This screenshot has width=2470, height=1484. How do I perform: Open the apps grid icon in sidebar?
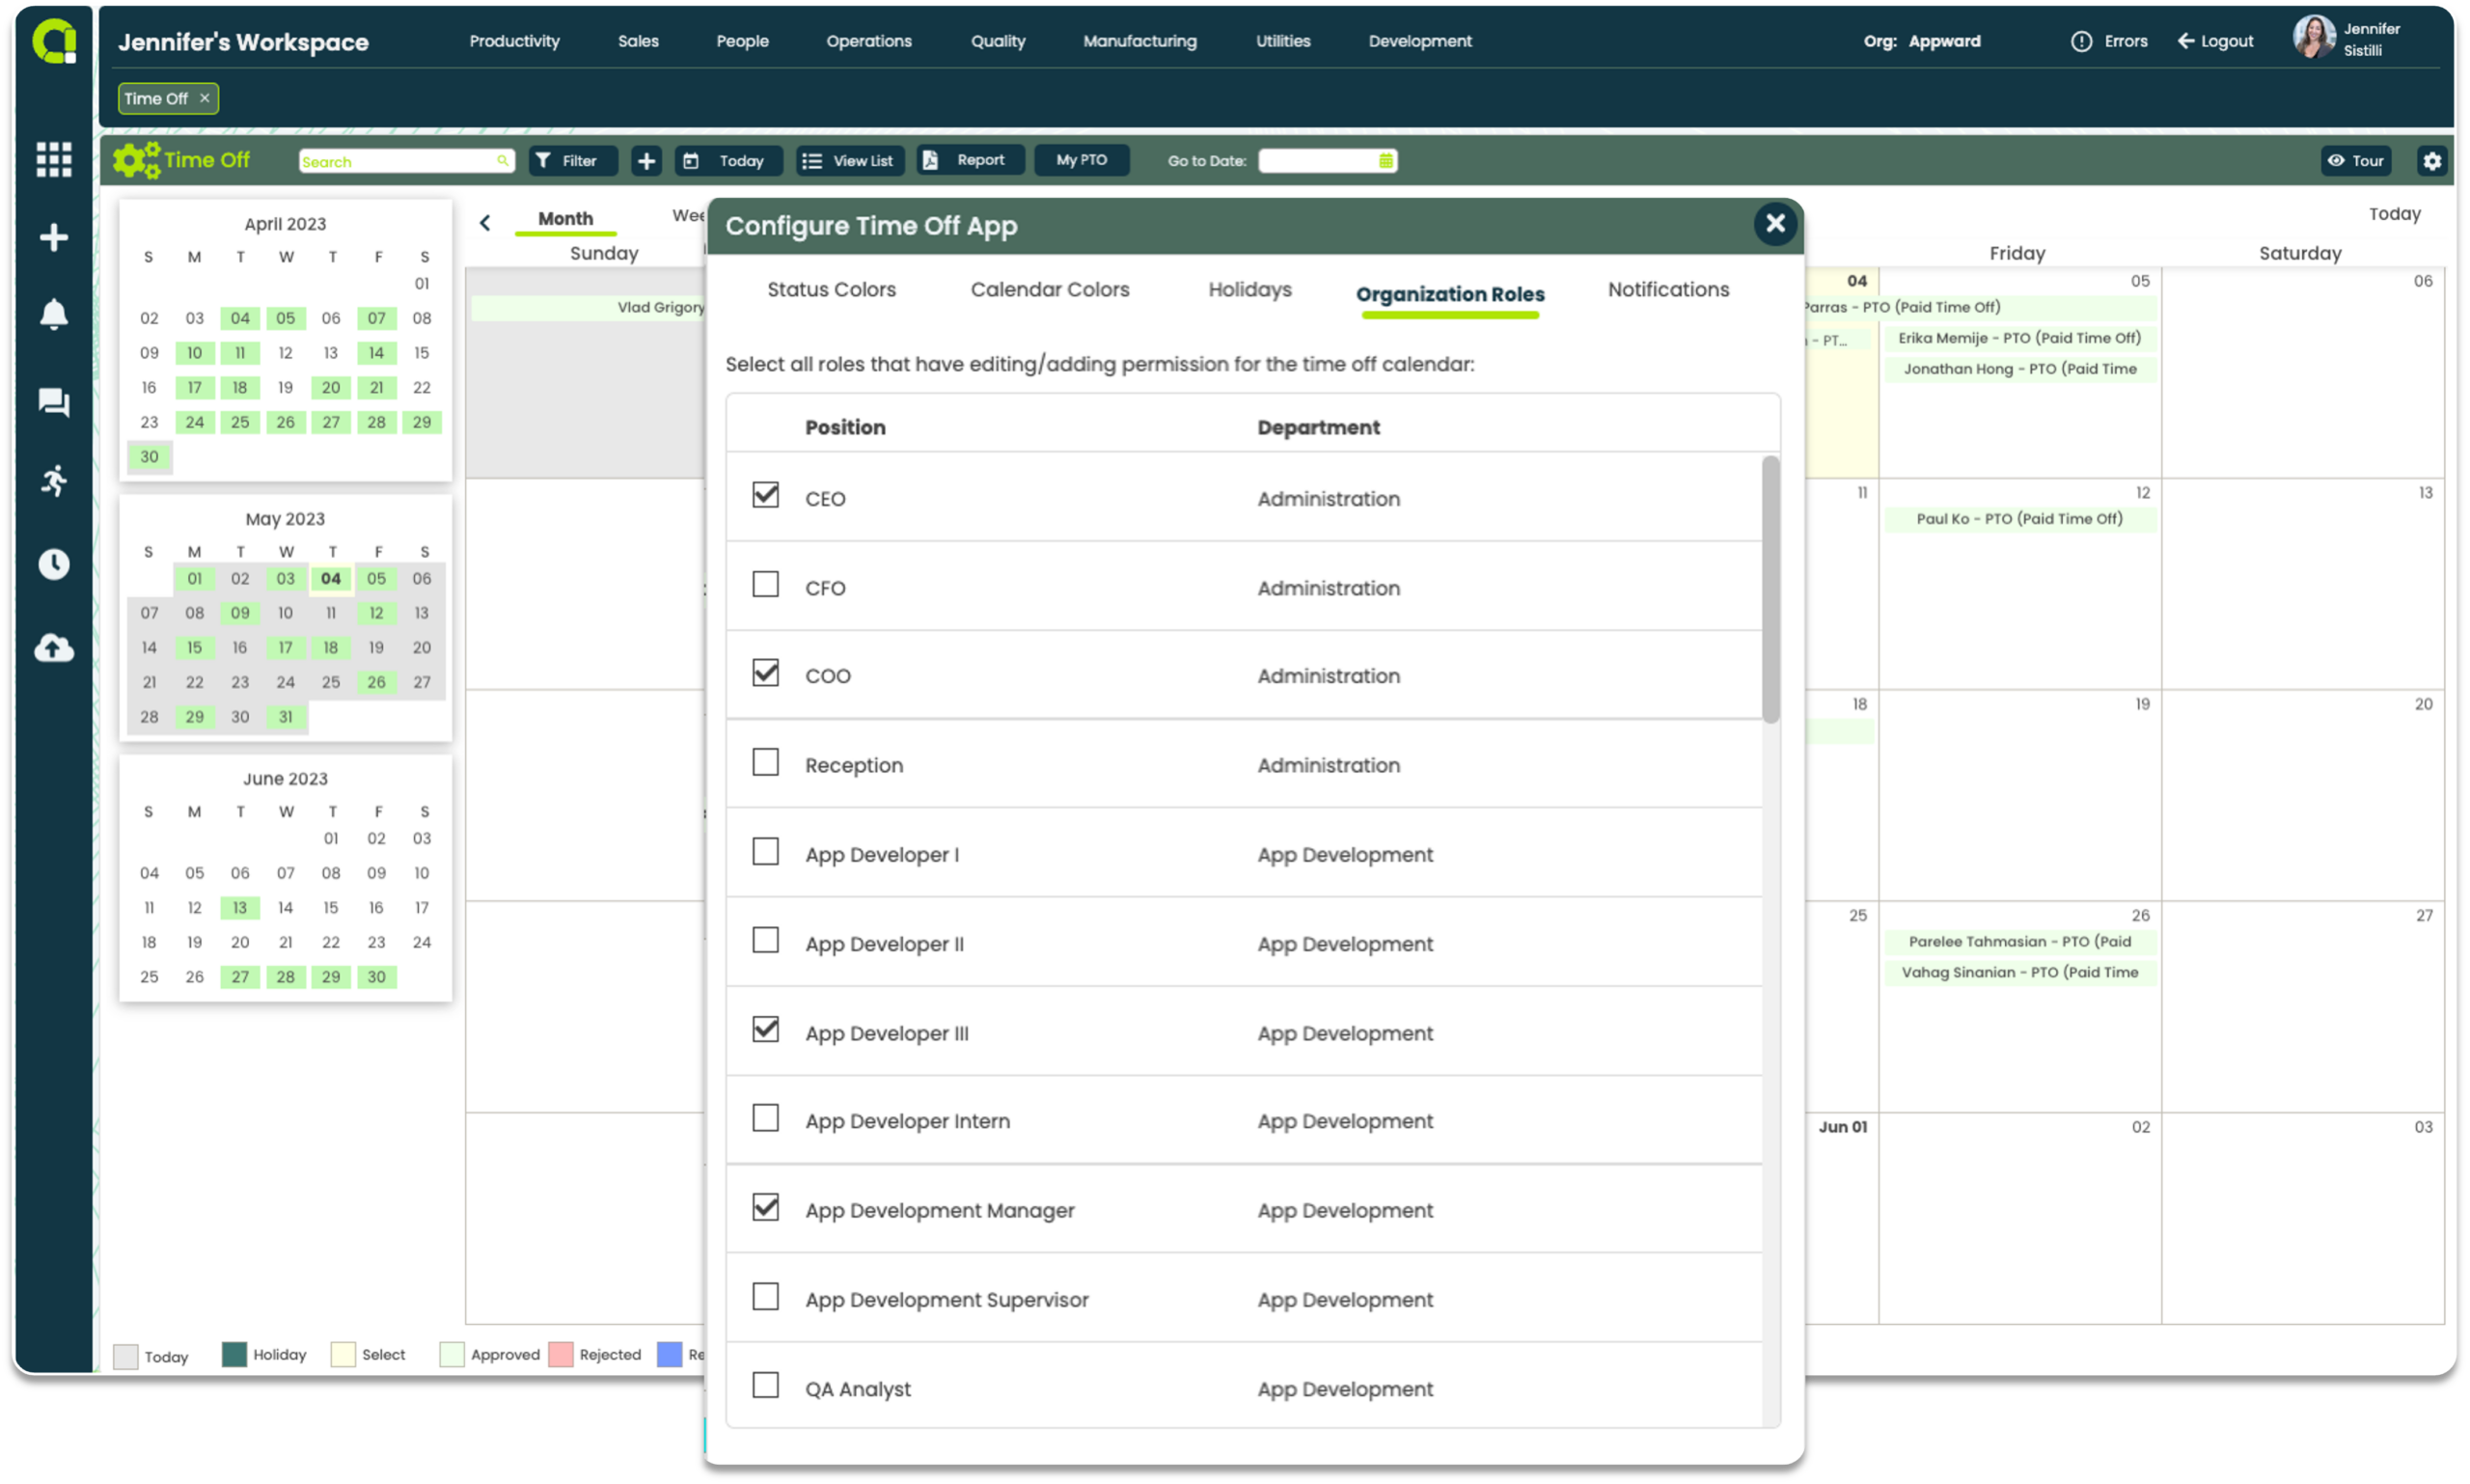(x=54, y=159)
